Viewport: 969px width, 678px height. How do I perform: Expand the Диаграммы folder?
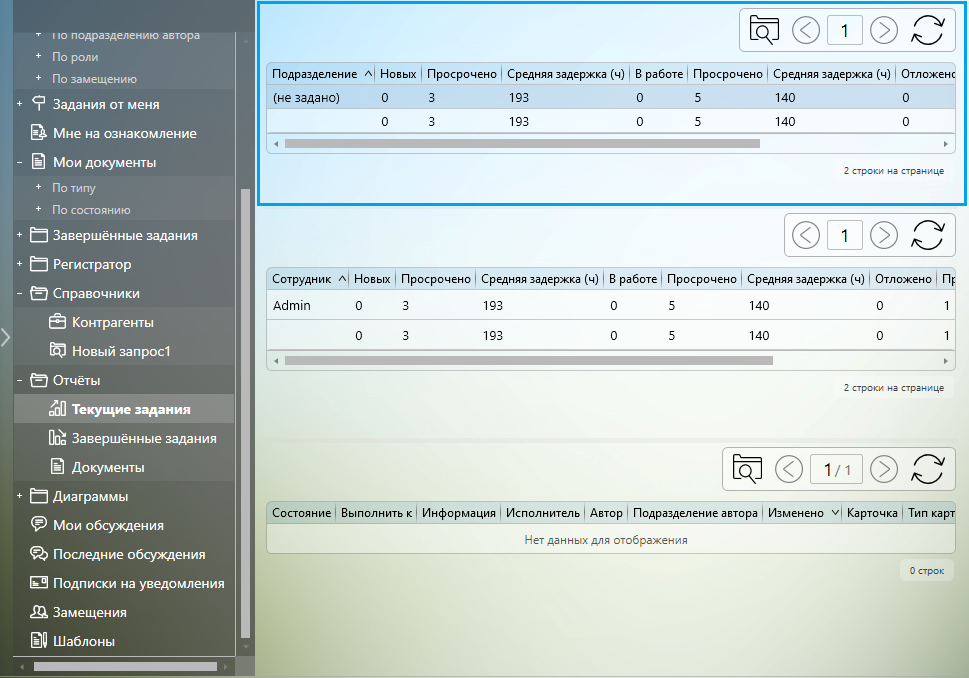(x=20, y=496)
